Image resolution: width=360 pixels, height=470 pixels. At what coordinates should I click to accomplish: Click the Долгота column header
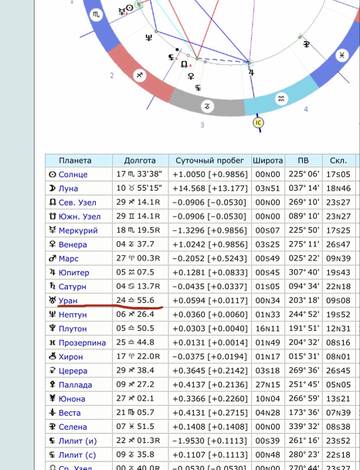point(140,160)
